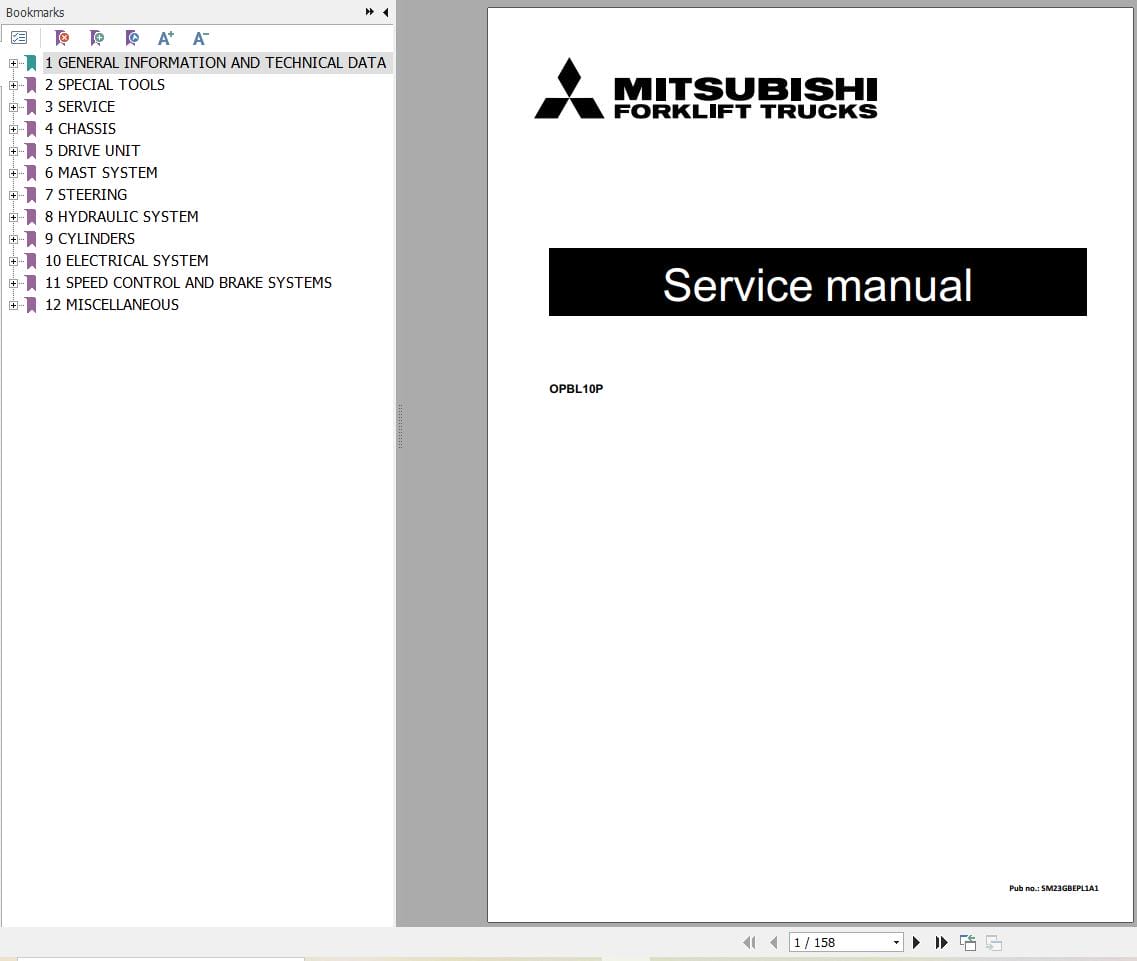The image size is (1137, 961).
Task: Select the 12 MISCELLANEOUS bookmark
Action: click(112, 304)
